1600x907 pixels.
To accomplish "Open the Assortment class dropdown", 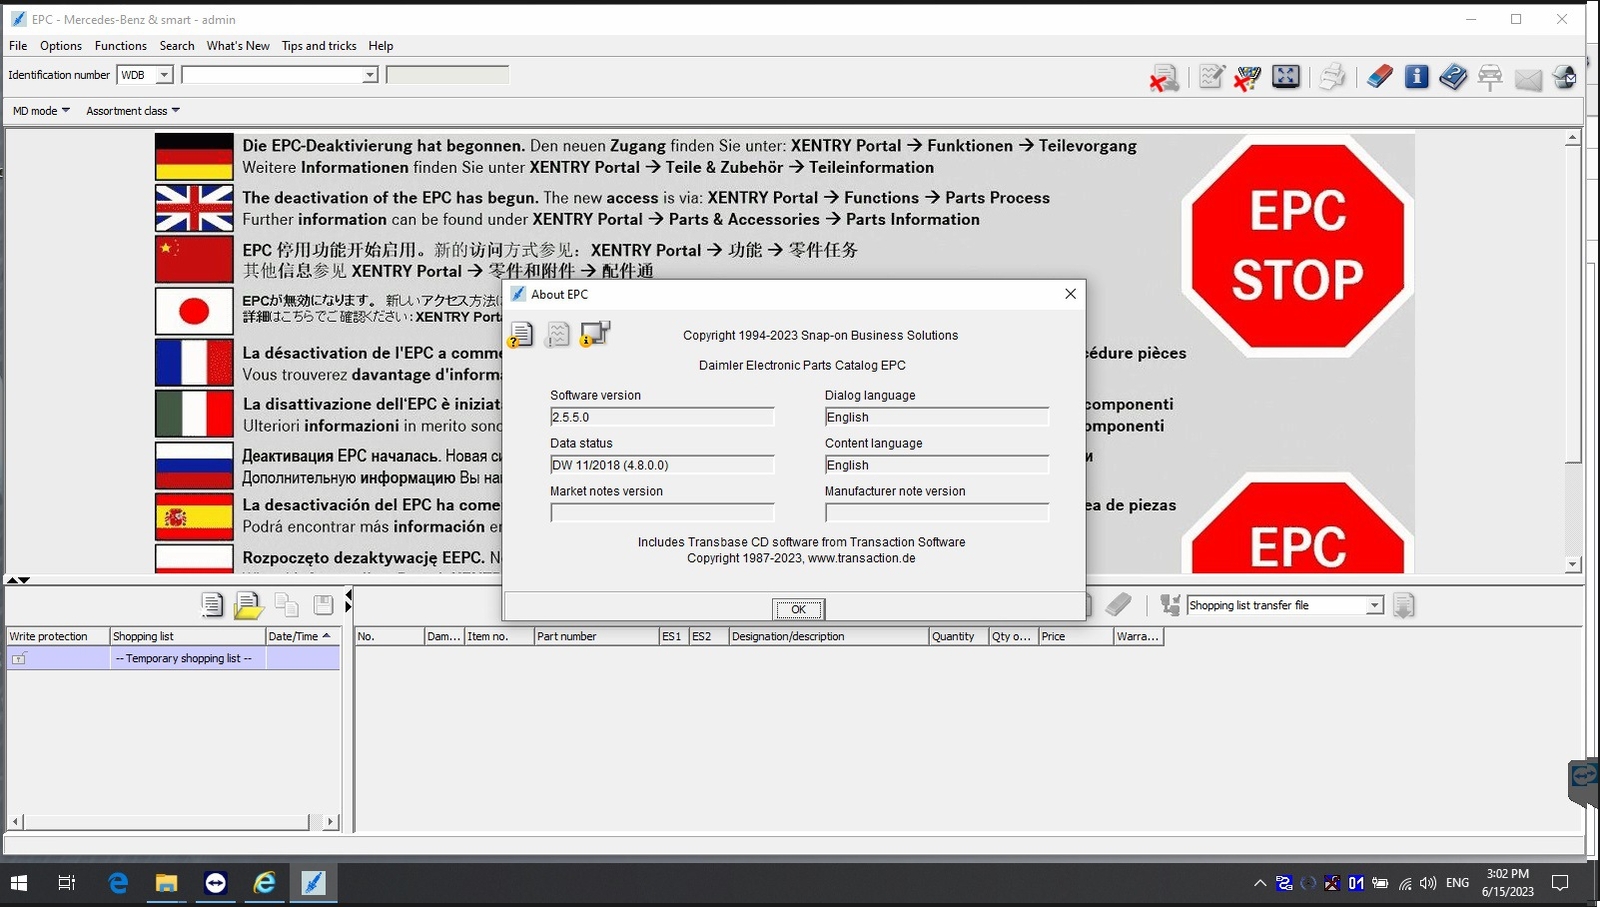I will [x=133, y=111].
